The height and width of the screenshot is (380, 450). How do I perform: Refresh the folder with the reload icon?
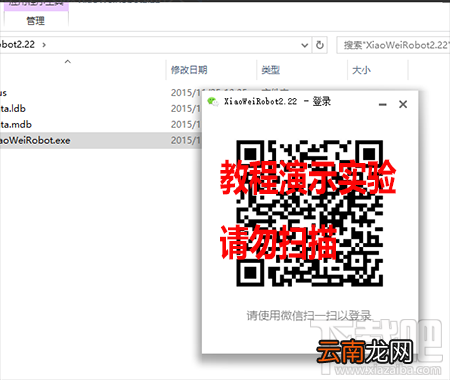[x=320, y=45]
